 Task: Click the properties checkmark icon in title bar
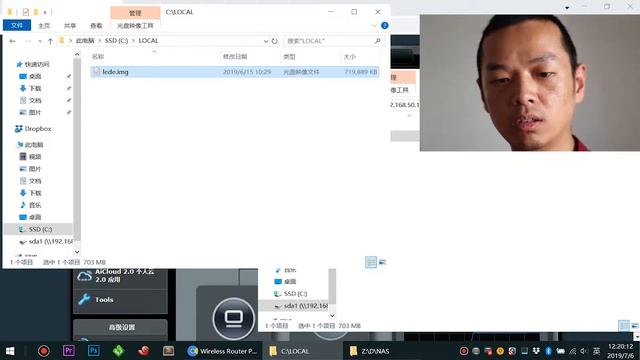click(x=26, y=12)
